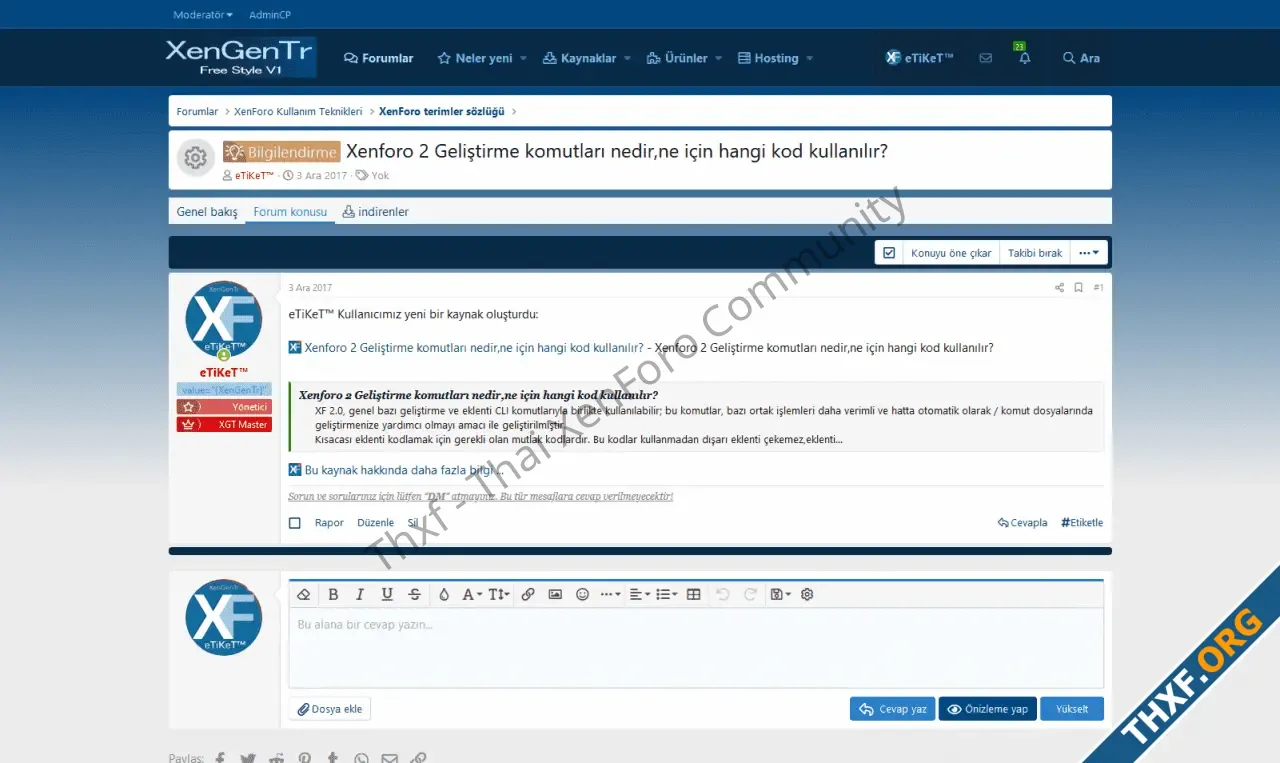Screen dimensions: 1280x763
Task: Insert a link with chain icon
Action: click(x=528, y=594)
